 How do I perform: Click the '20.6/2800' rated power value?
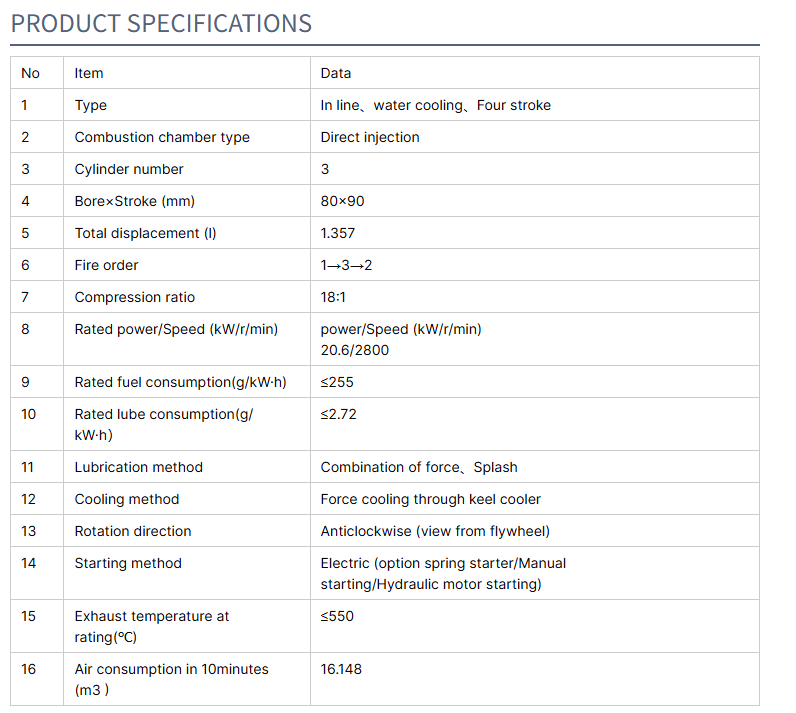pos(355,350)
